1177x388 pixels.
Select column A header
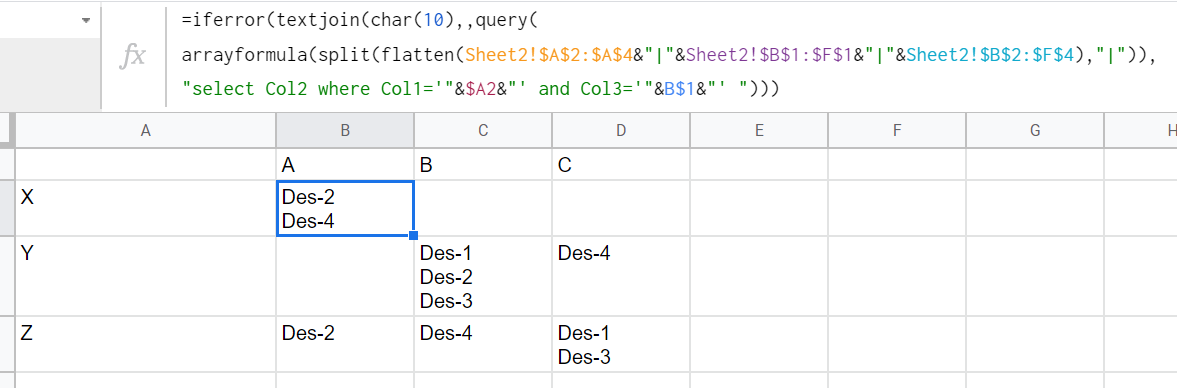(x=146, y=131)
